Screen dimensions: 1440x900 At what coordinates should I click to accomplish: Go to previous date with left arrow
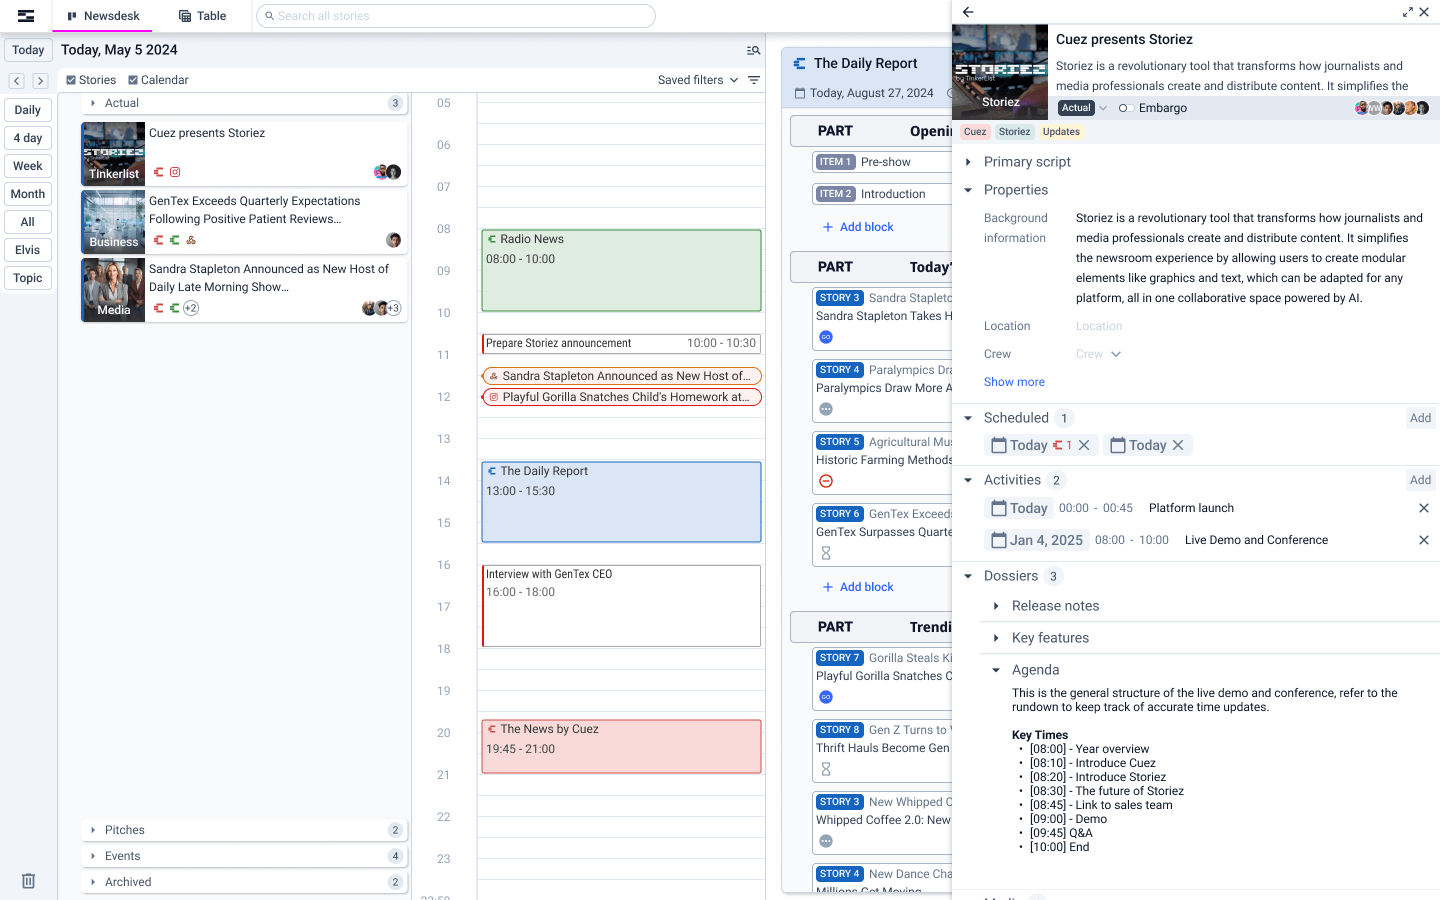[17, 81]
